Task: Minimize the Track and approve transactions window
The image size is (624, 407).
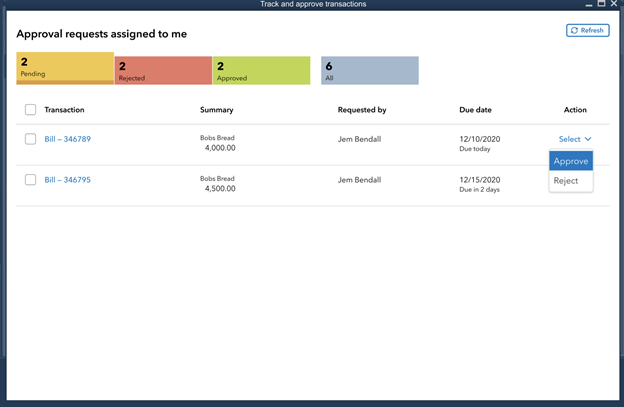Action: pyautogui.click(x=587, y=5)
